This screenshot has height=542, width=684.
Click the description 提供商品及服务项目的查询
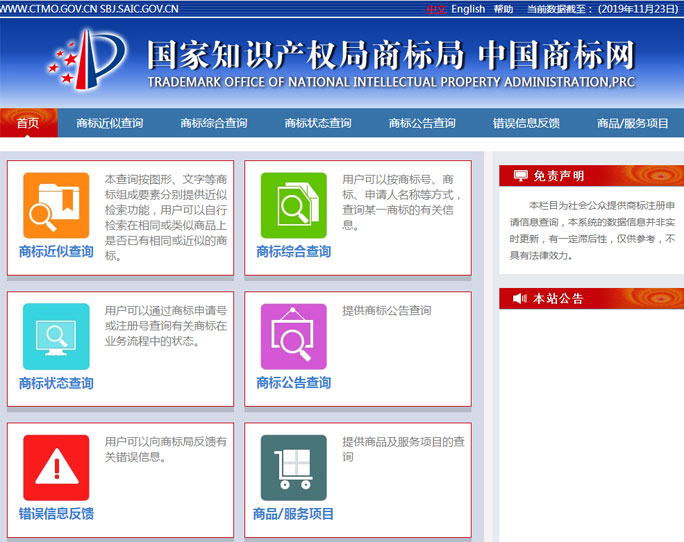pos(403,449)
